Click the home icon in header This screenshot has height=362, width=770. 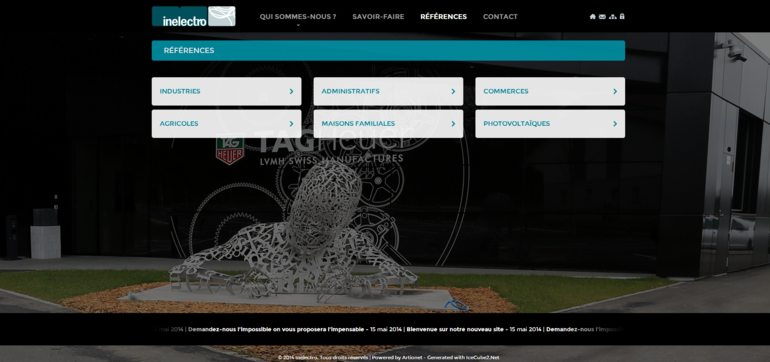pyautogui.click(x=592, y=17)
